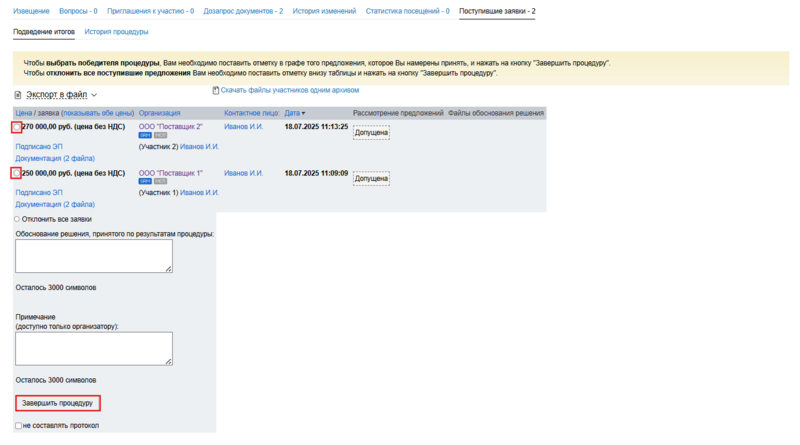
Task: Click 'показывать обе цены' link
Action: [98, 113]
